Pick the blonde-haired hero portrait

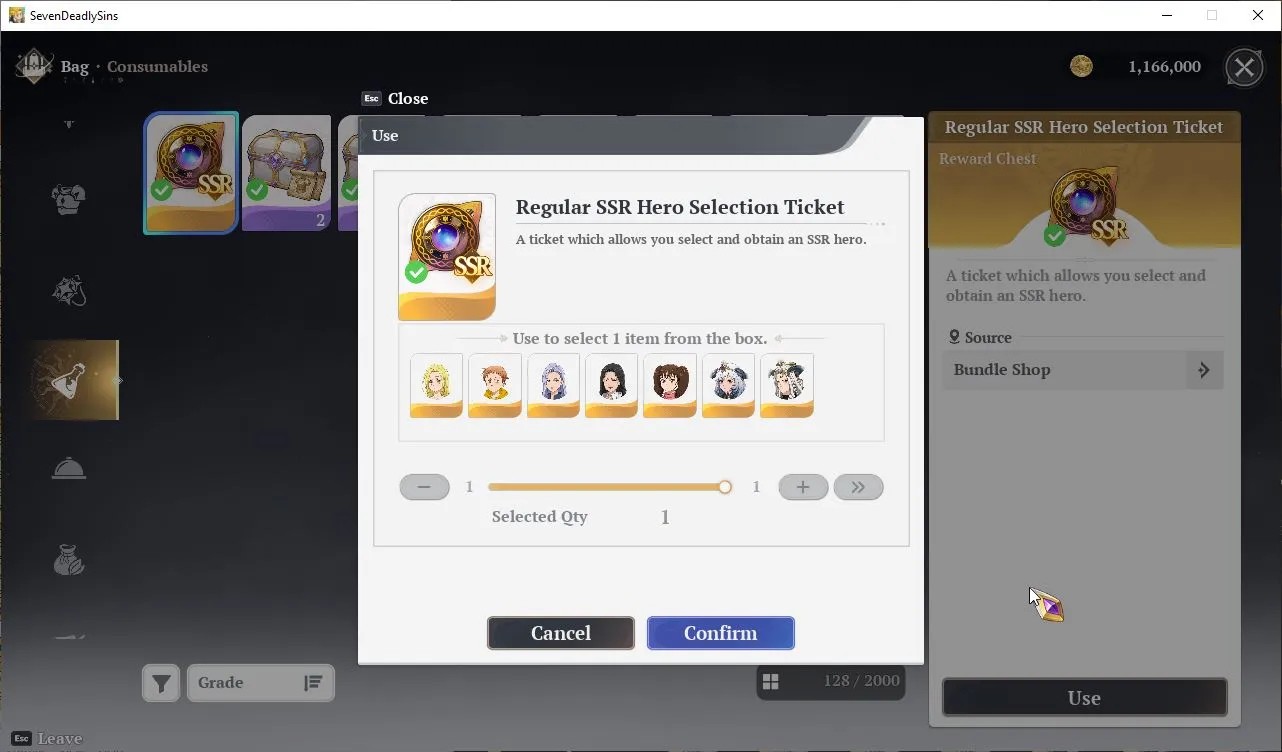[x=436, y=385]
